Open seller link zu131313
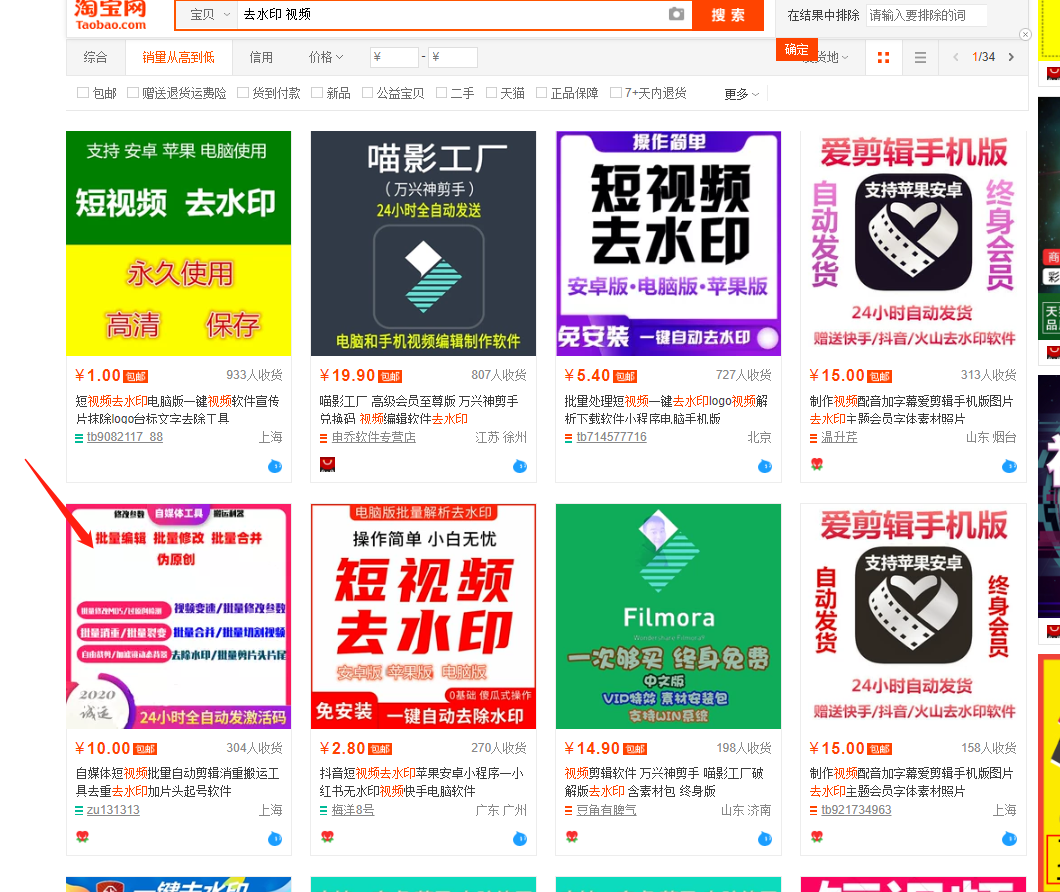The image size is (1060, 892). (x=113, y=809)
